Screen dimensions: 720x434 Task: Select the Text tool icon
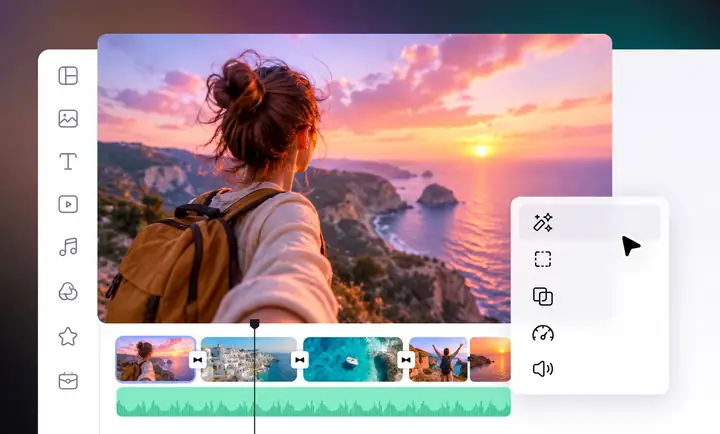click(68, 162)
